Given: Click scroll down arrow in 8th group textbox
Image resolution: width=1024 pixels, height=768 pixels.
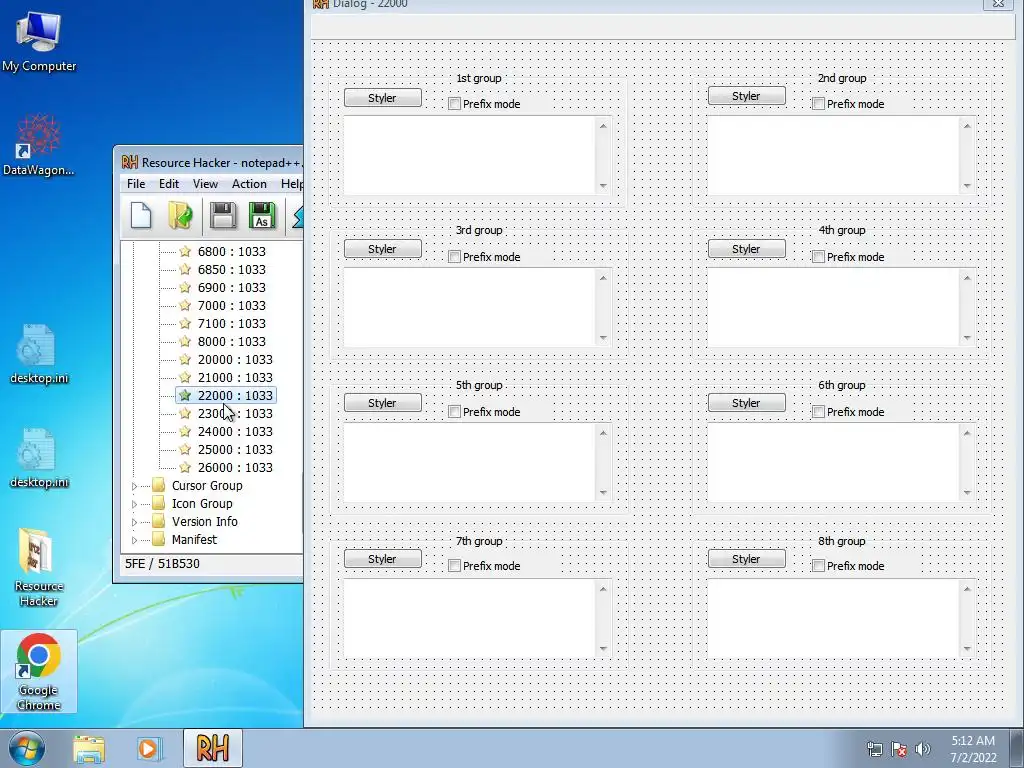Looking at the screenshot, I should [x=967, y=648].
